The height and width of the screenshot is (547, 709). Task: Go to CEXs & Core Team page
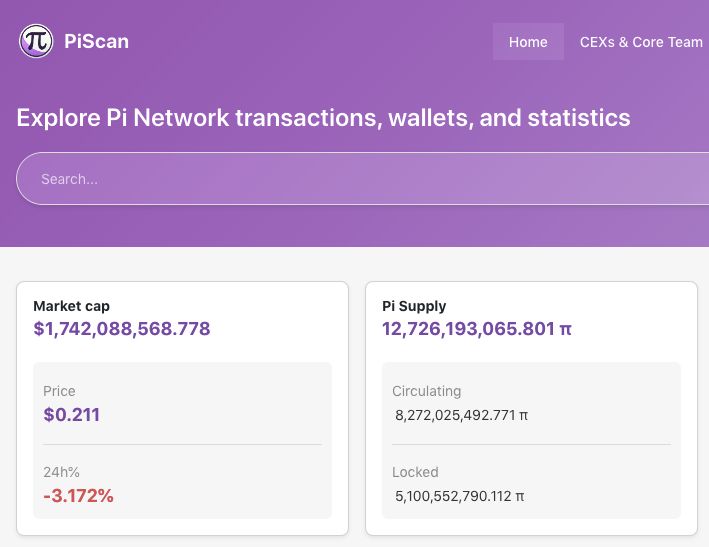[641, 42]
